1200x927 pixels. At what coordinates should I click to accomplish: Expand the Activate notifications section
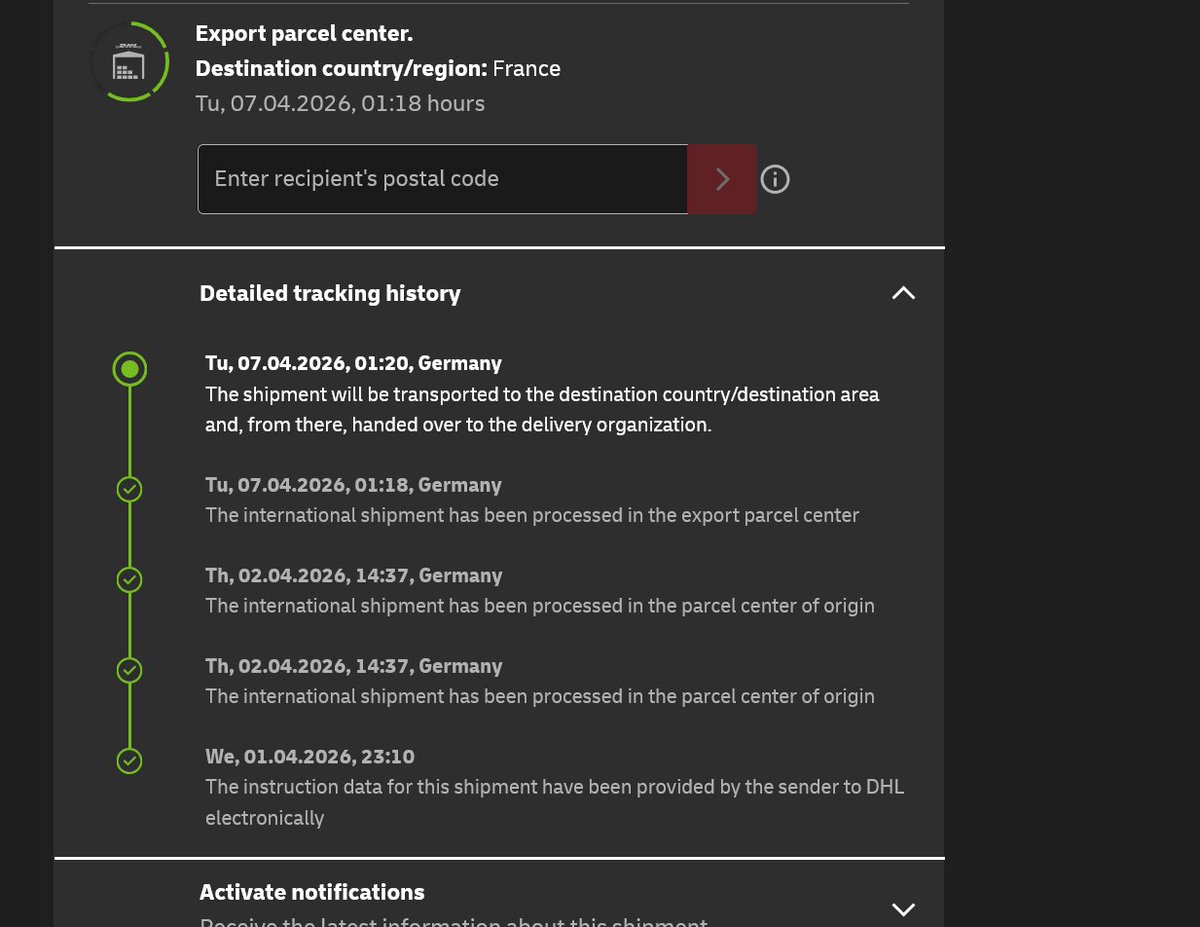pyautogui.click(x=903, y=909)
